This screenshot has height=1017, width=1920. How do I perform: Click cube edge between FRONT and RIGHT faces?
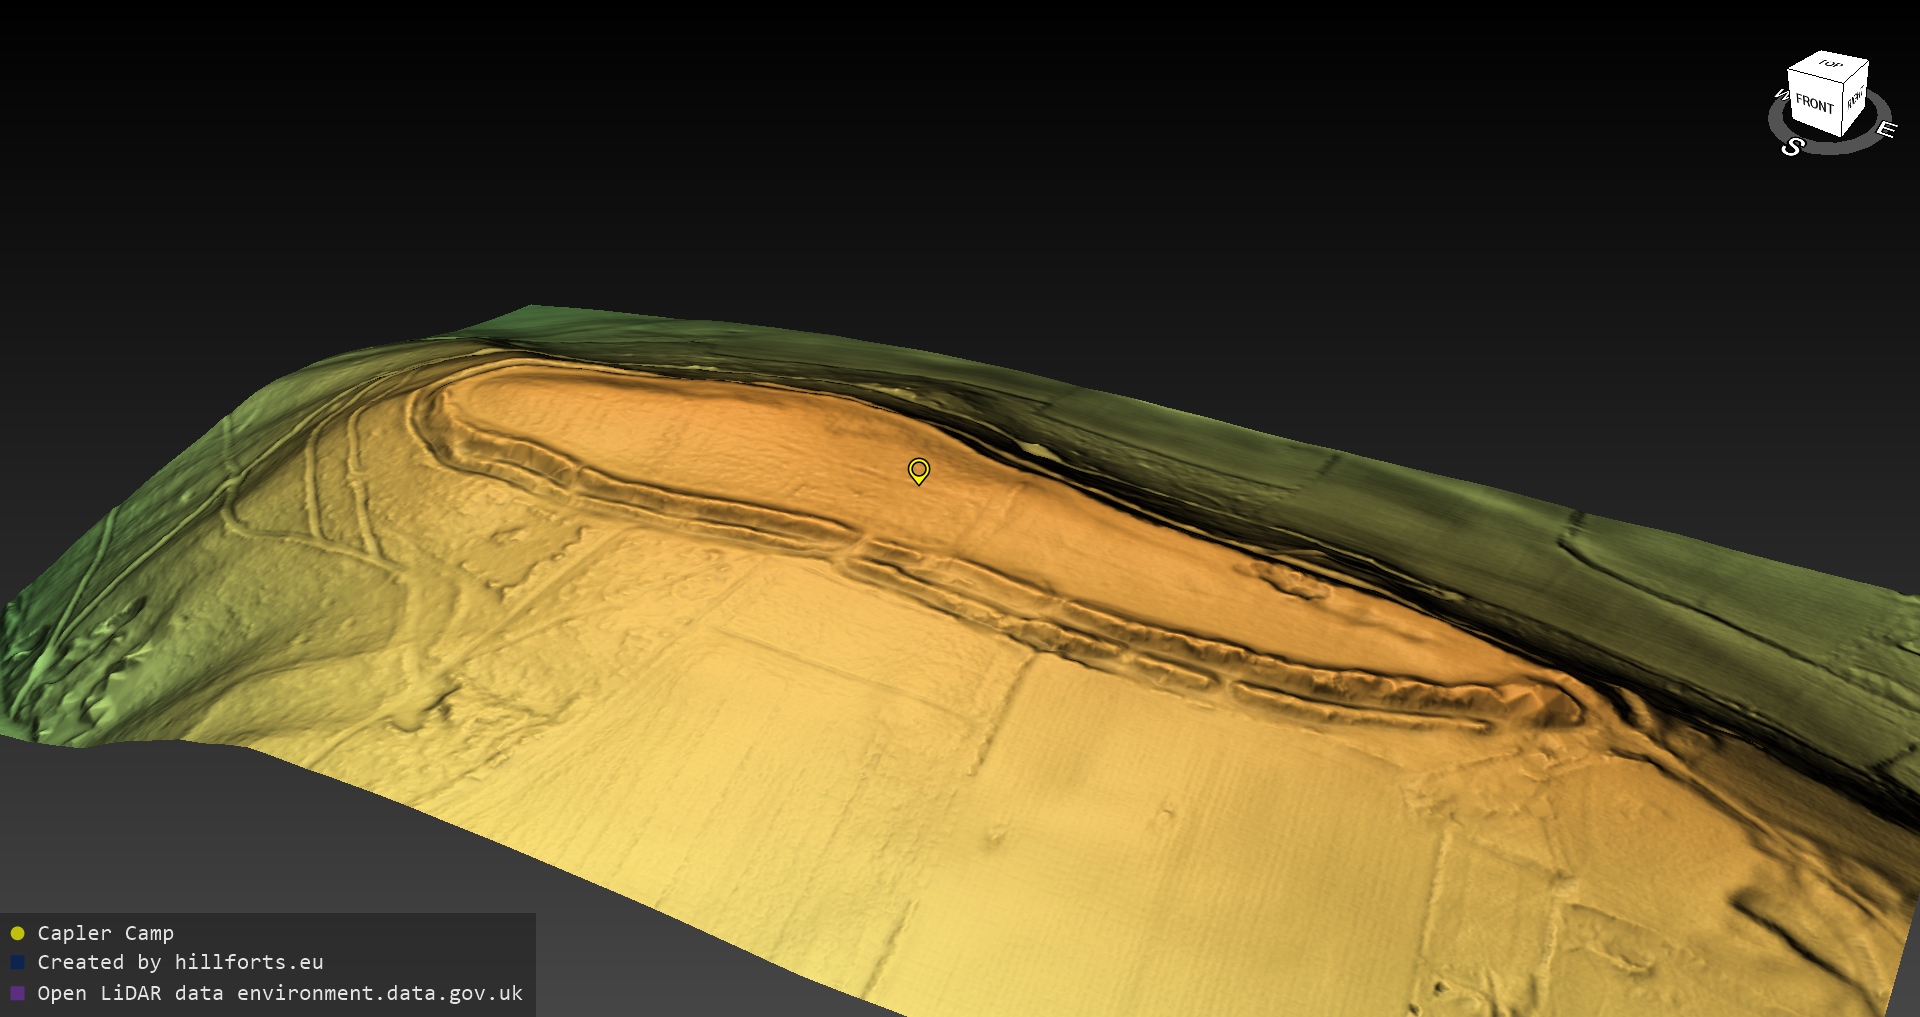click(x=1843, y=109)
